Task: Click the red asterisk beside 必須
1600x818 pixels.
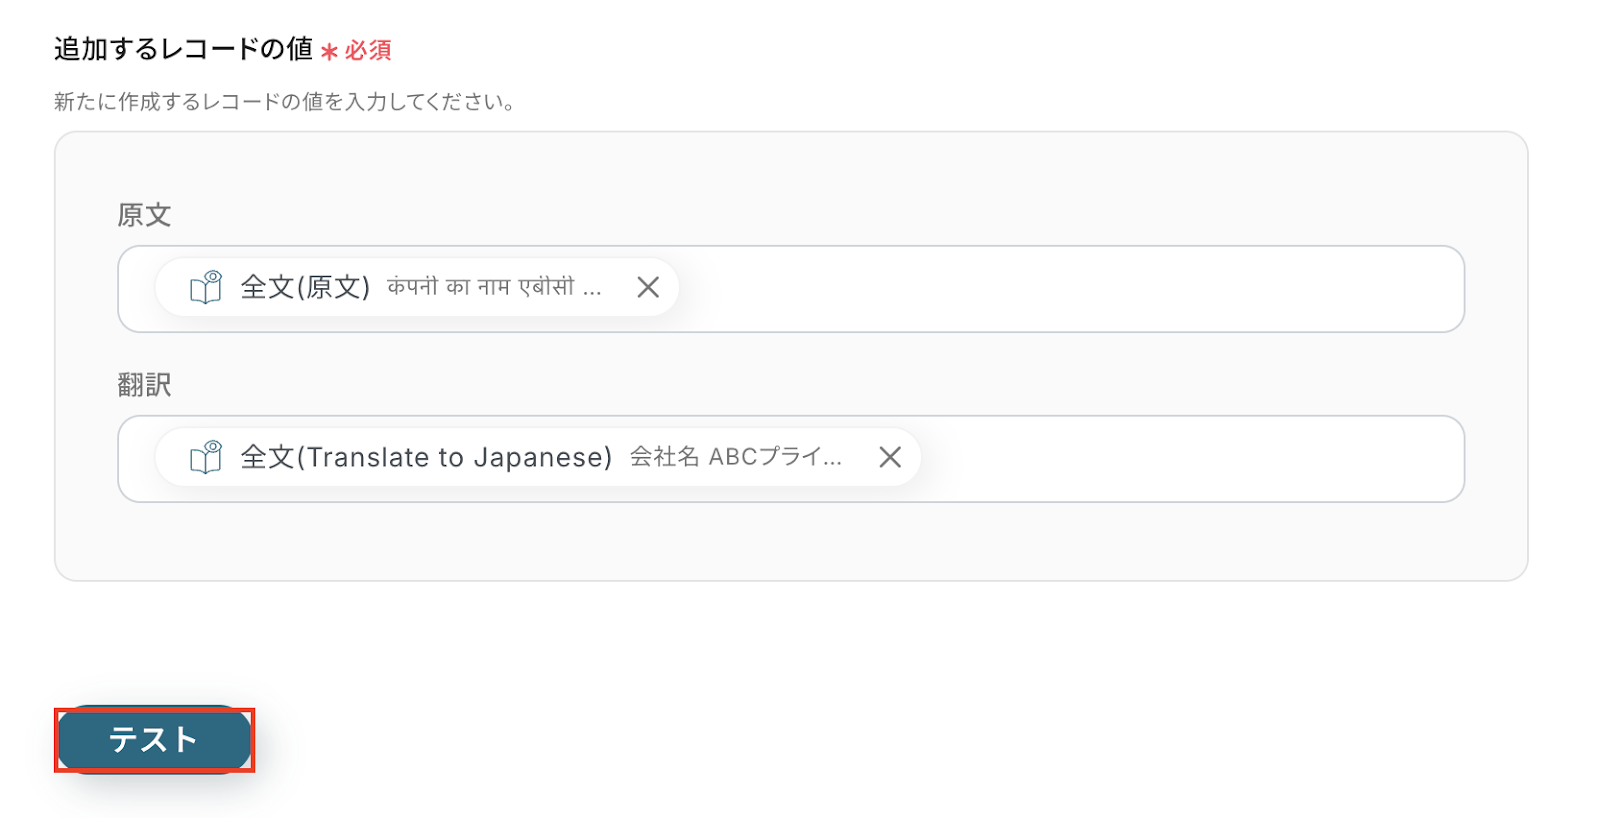Action: click(x=329, y=52)
